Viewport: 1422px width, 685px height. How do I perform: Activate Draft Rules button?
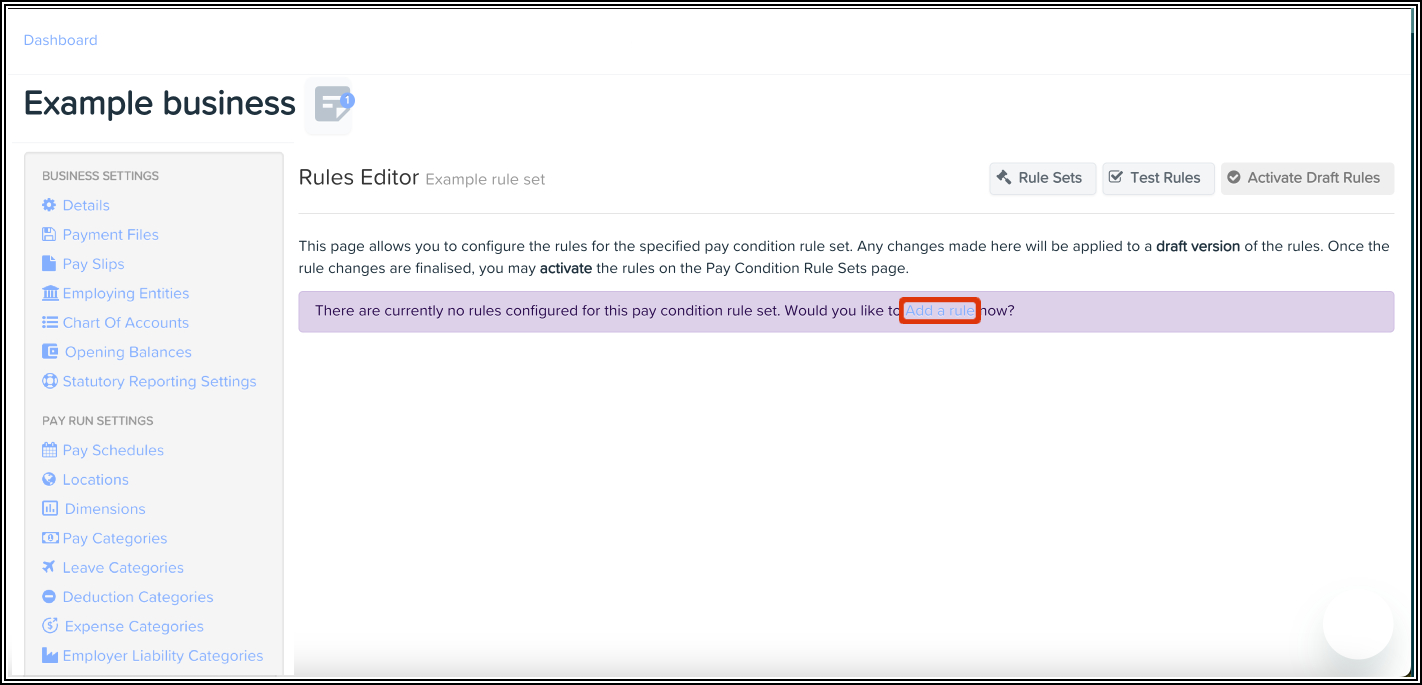coord(1306,178)
